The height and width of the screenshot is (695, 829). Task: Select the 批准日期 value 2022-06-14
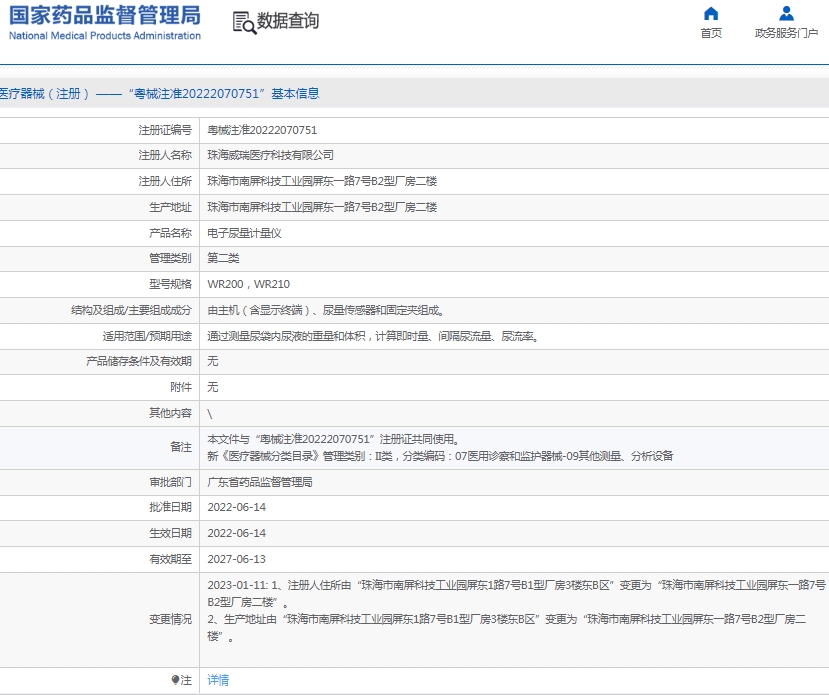[x=236, y=507]
